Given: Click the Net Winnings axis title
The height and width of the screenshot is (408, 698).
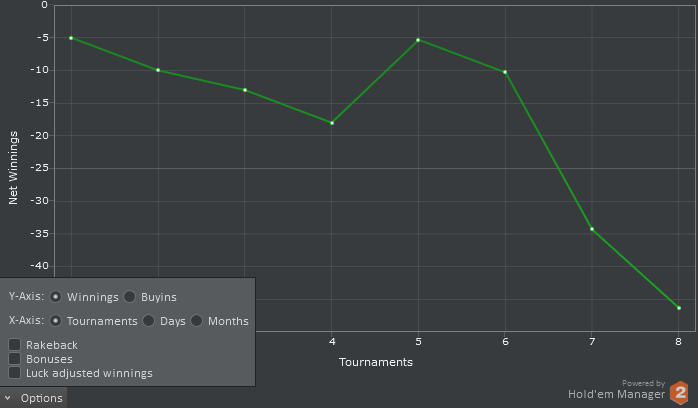Looking at the screenshot, I should coord(14,166).
